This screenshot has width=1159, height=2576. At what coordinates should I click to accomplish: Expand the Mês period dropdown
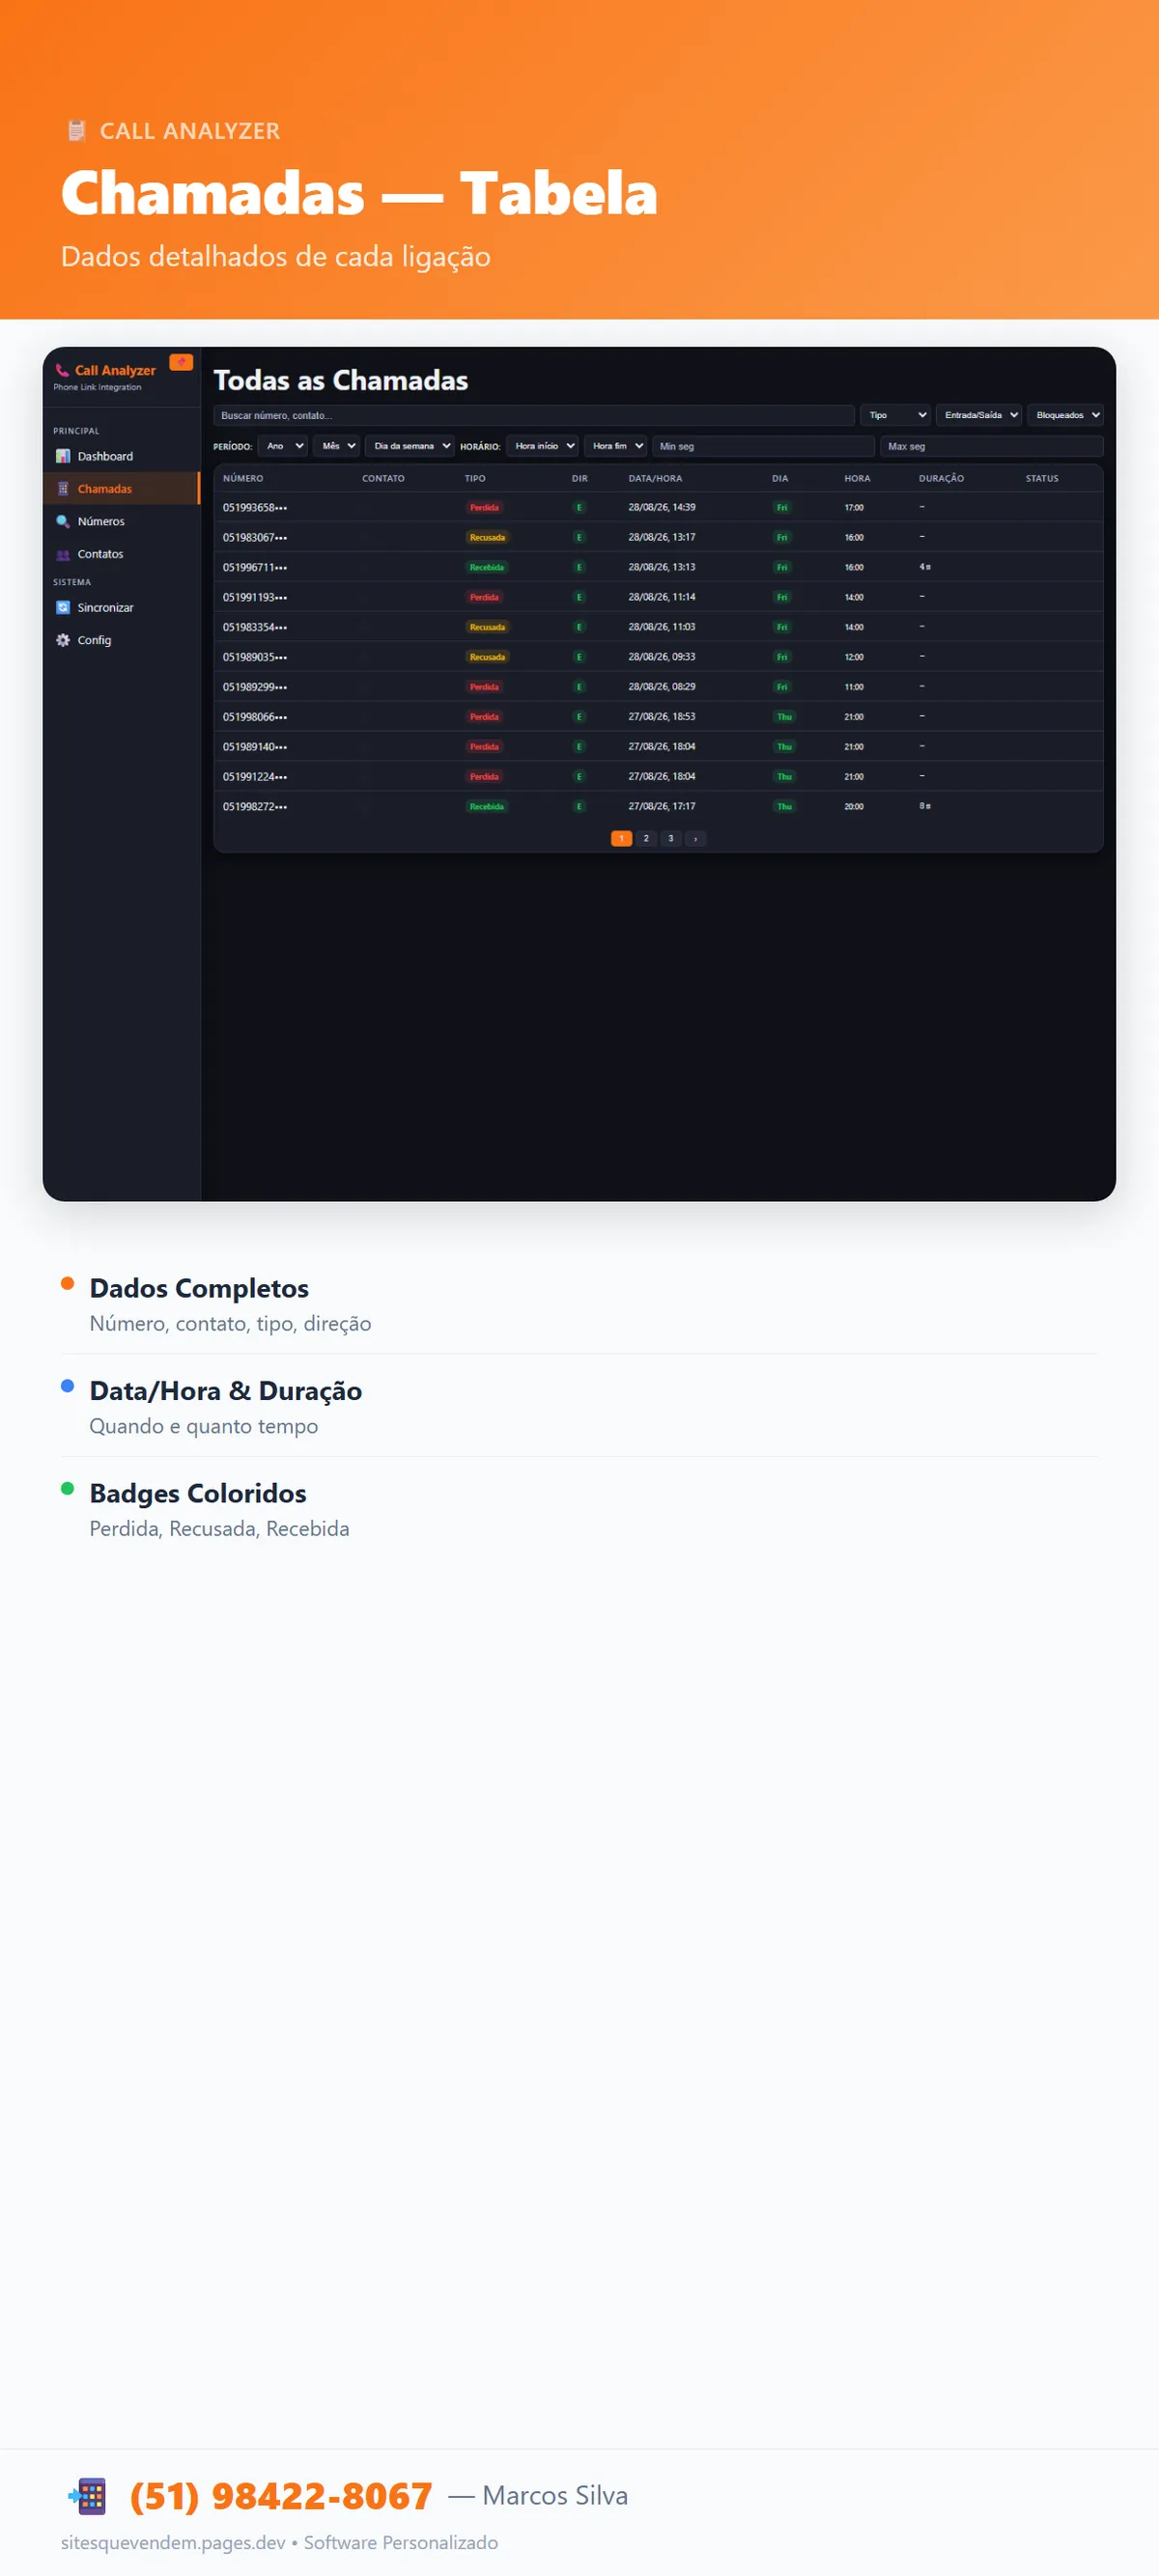336,446
